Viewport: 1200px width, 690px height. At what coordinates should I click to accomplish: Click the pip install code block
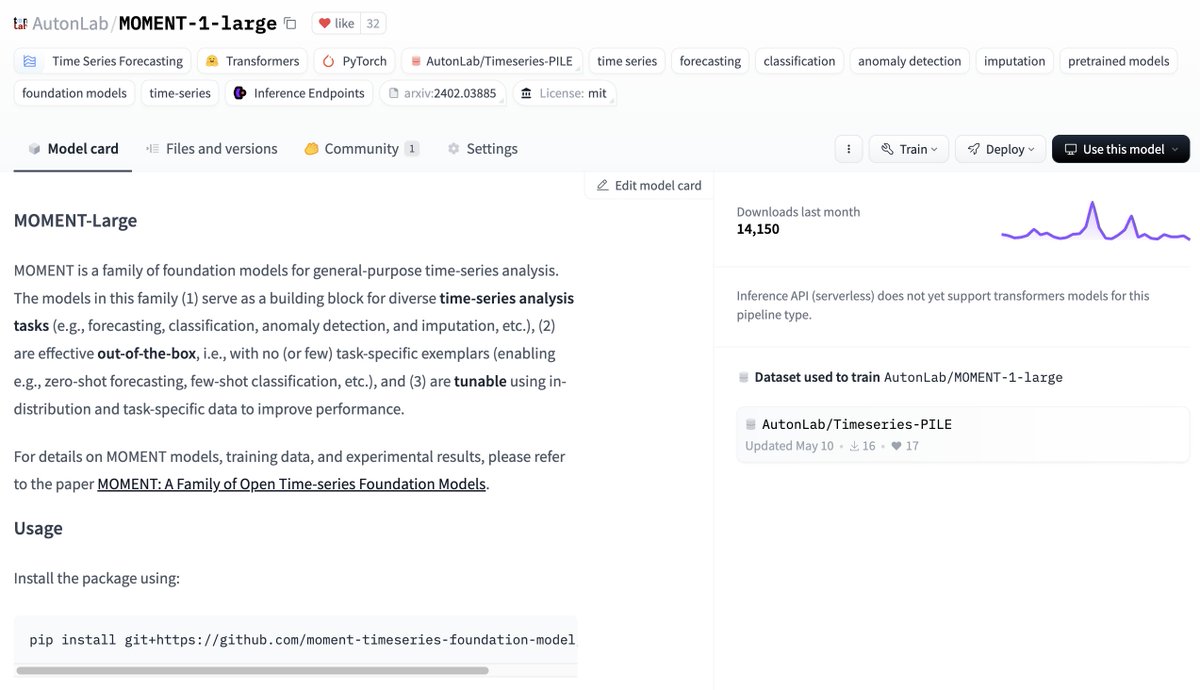coord(296,639)
